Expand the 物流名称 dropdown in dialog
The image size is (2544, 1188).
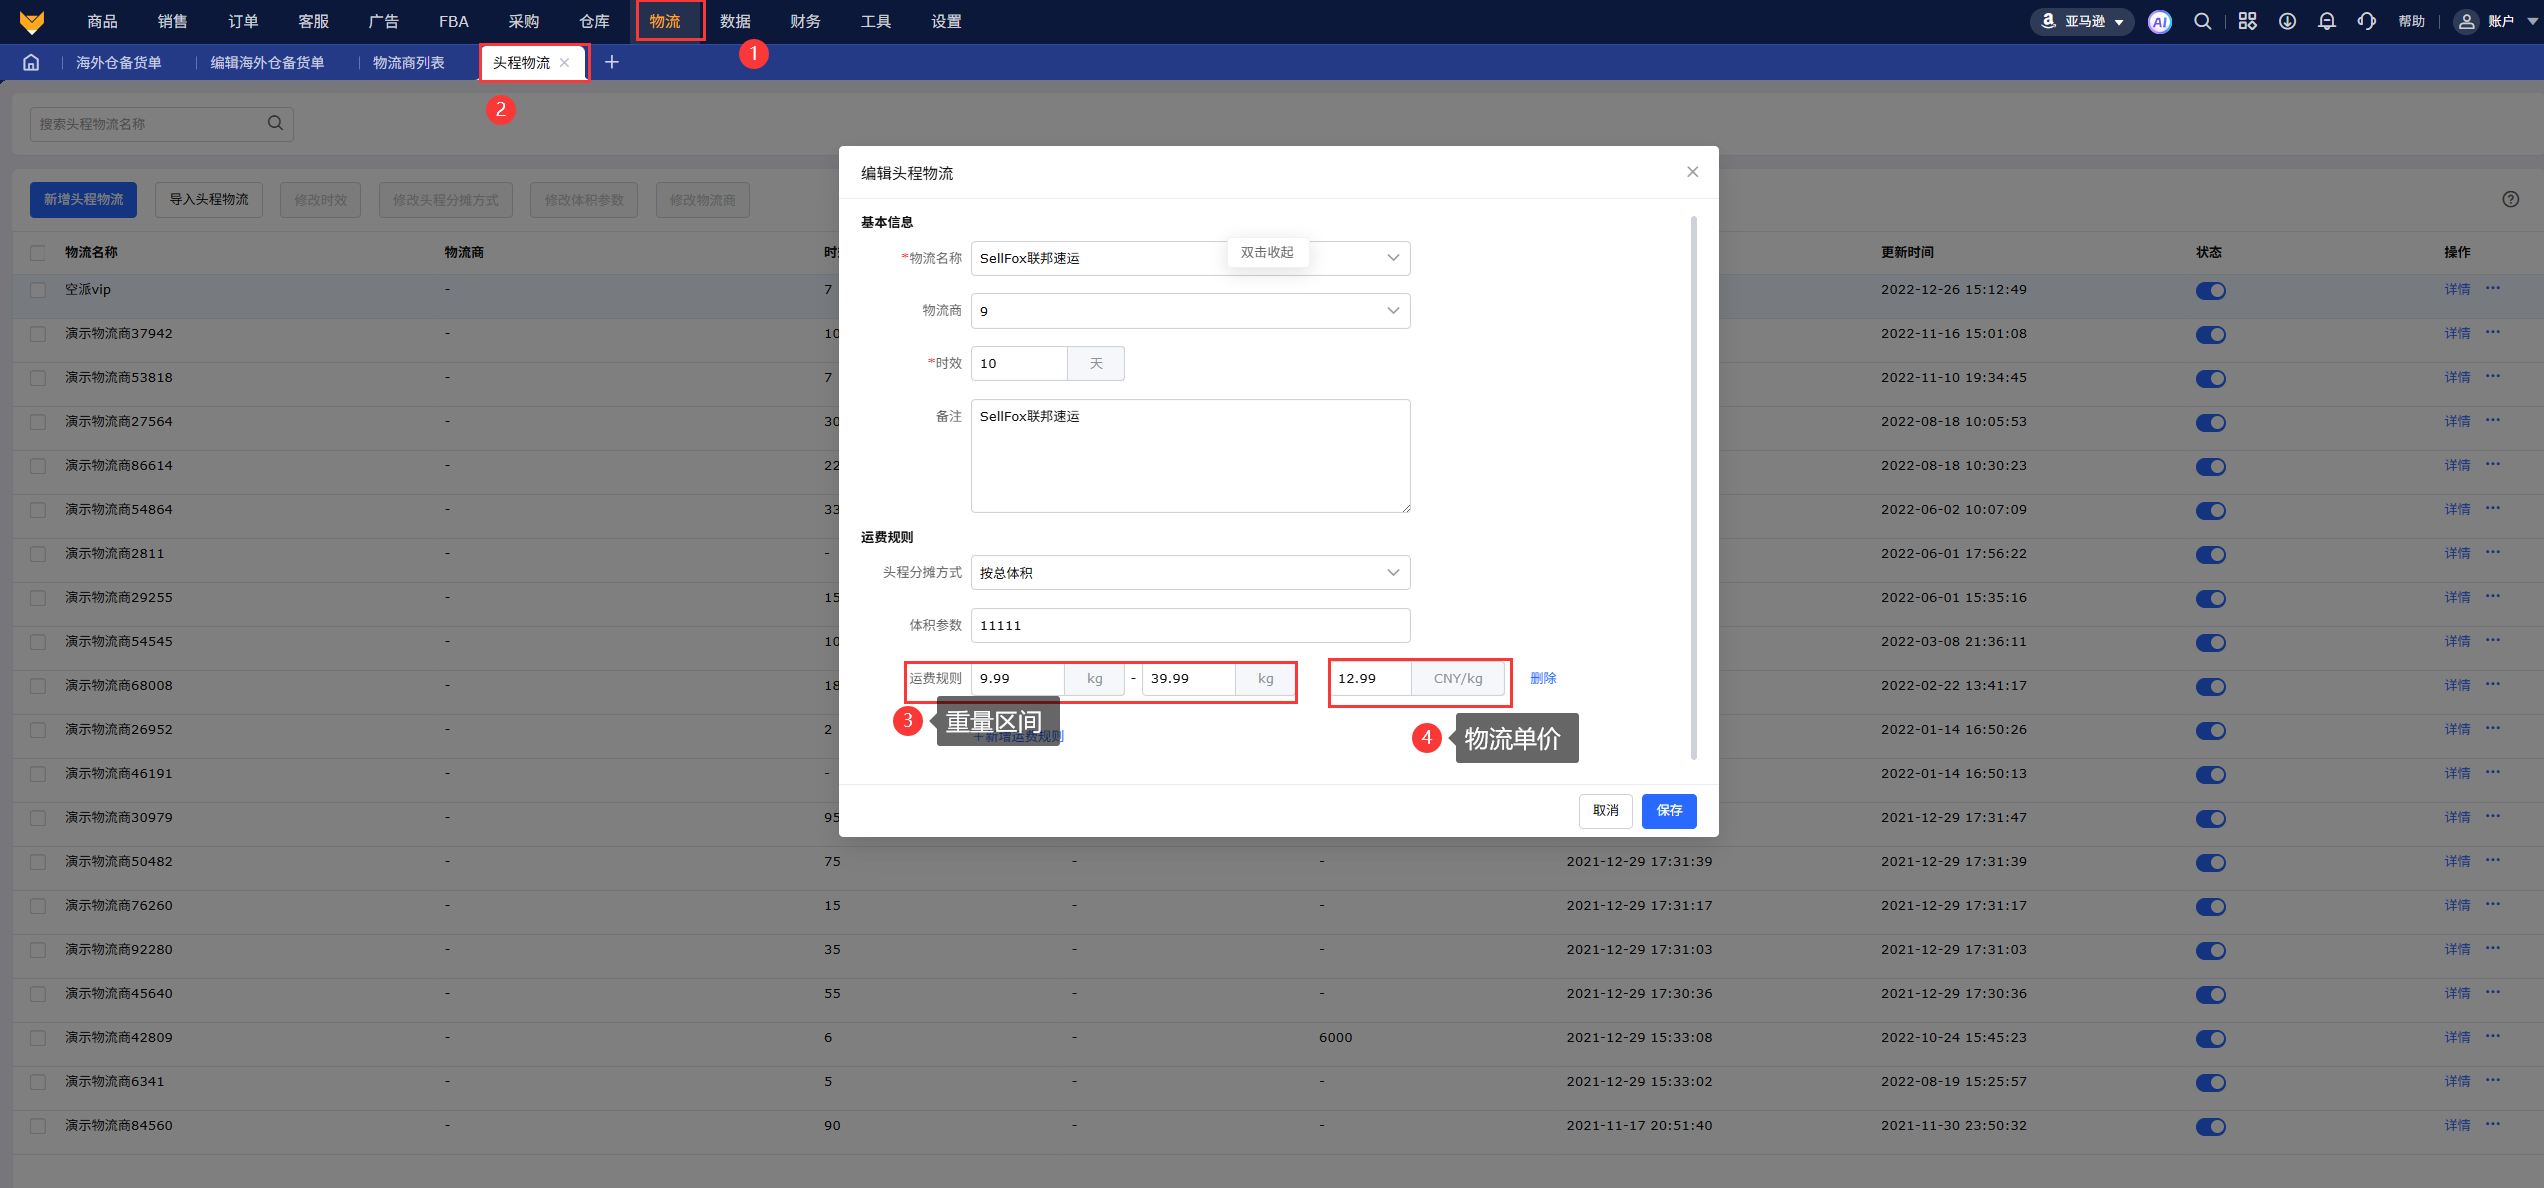click(x=1392, y=258)
